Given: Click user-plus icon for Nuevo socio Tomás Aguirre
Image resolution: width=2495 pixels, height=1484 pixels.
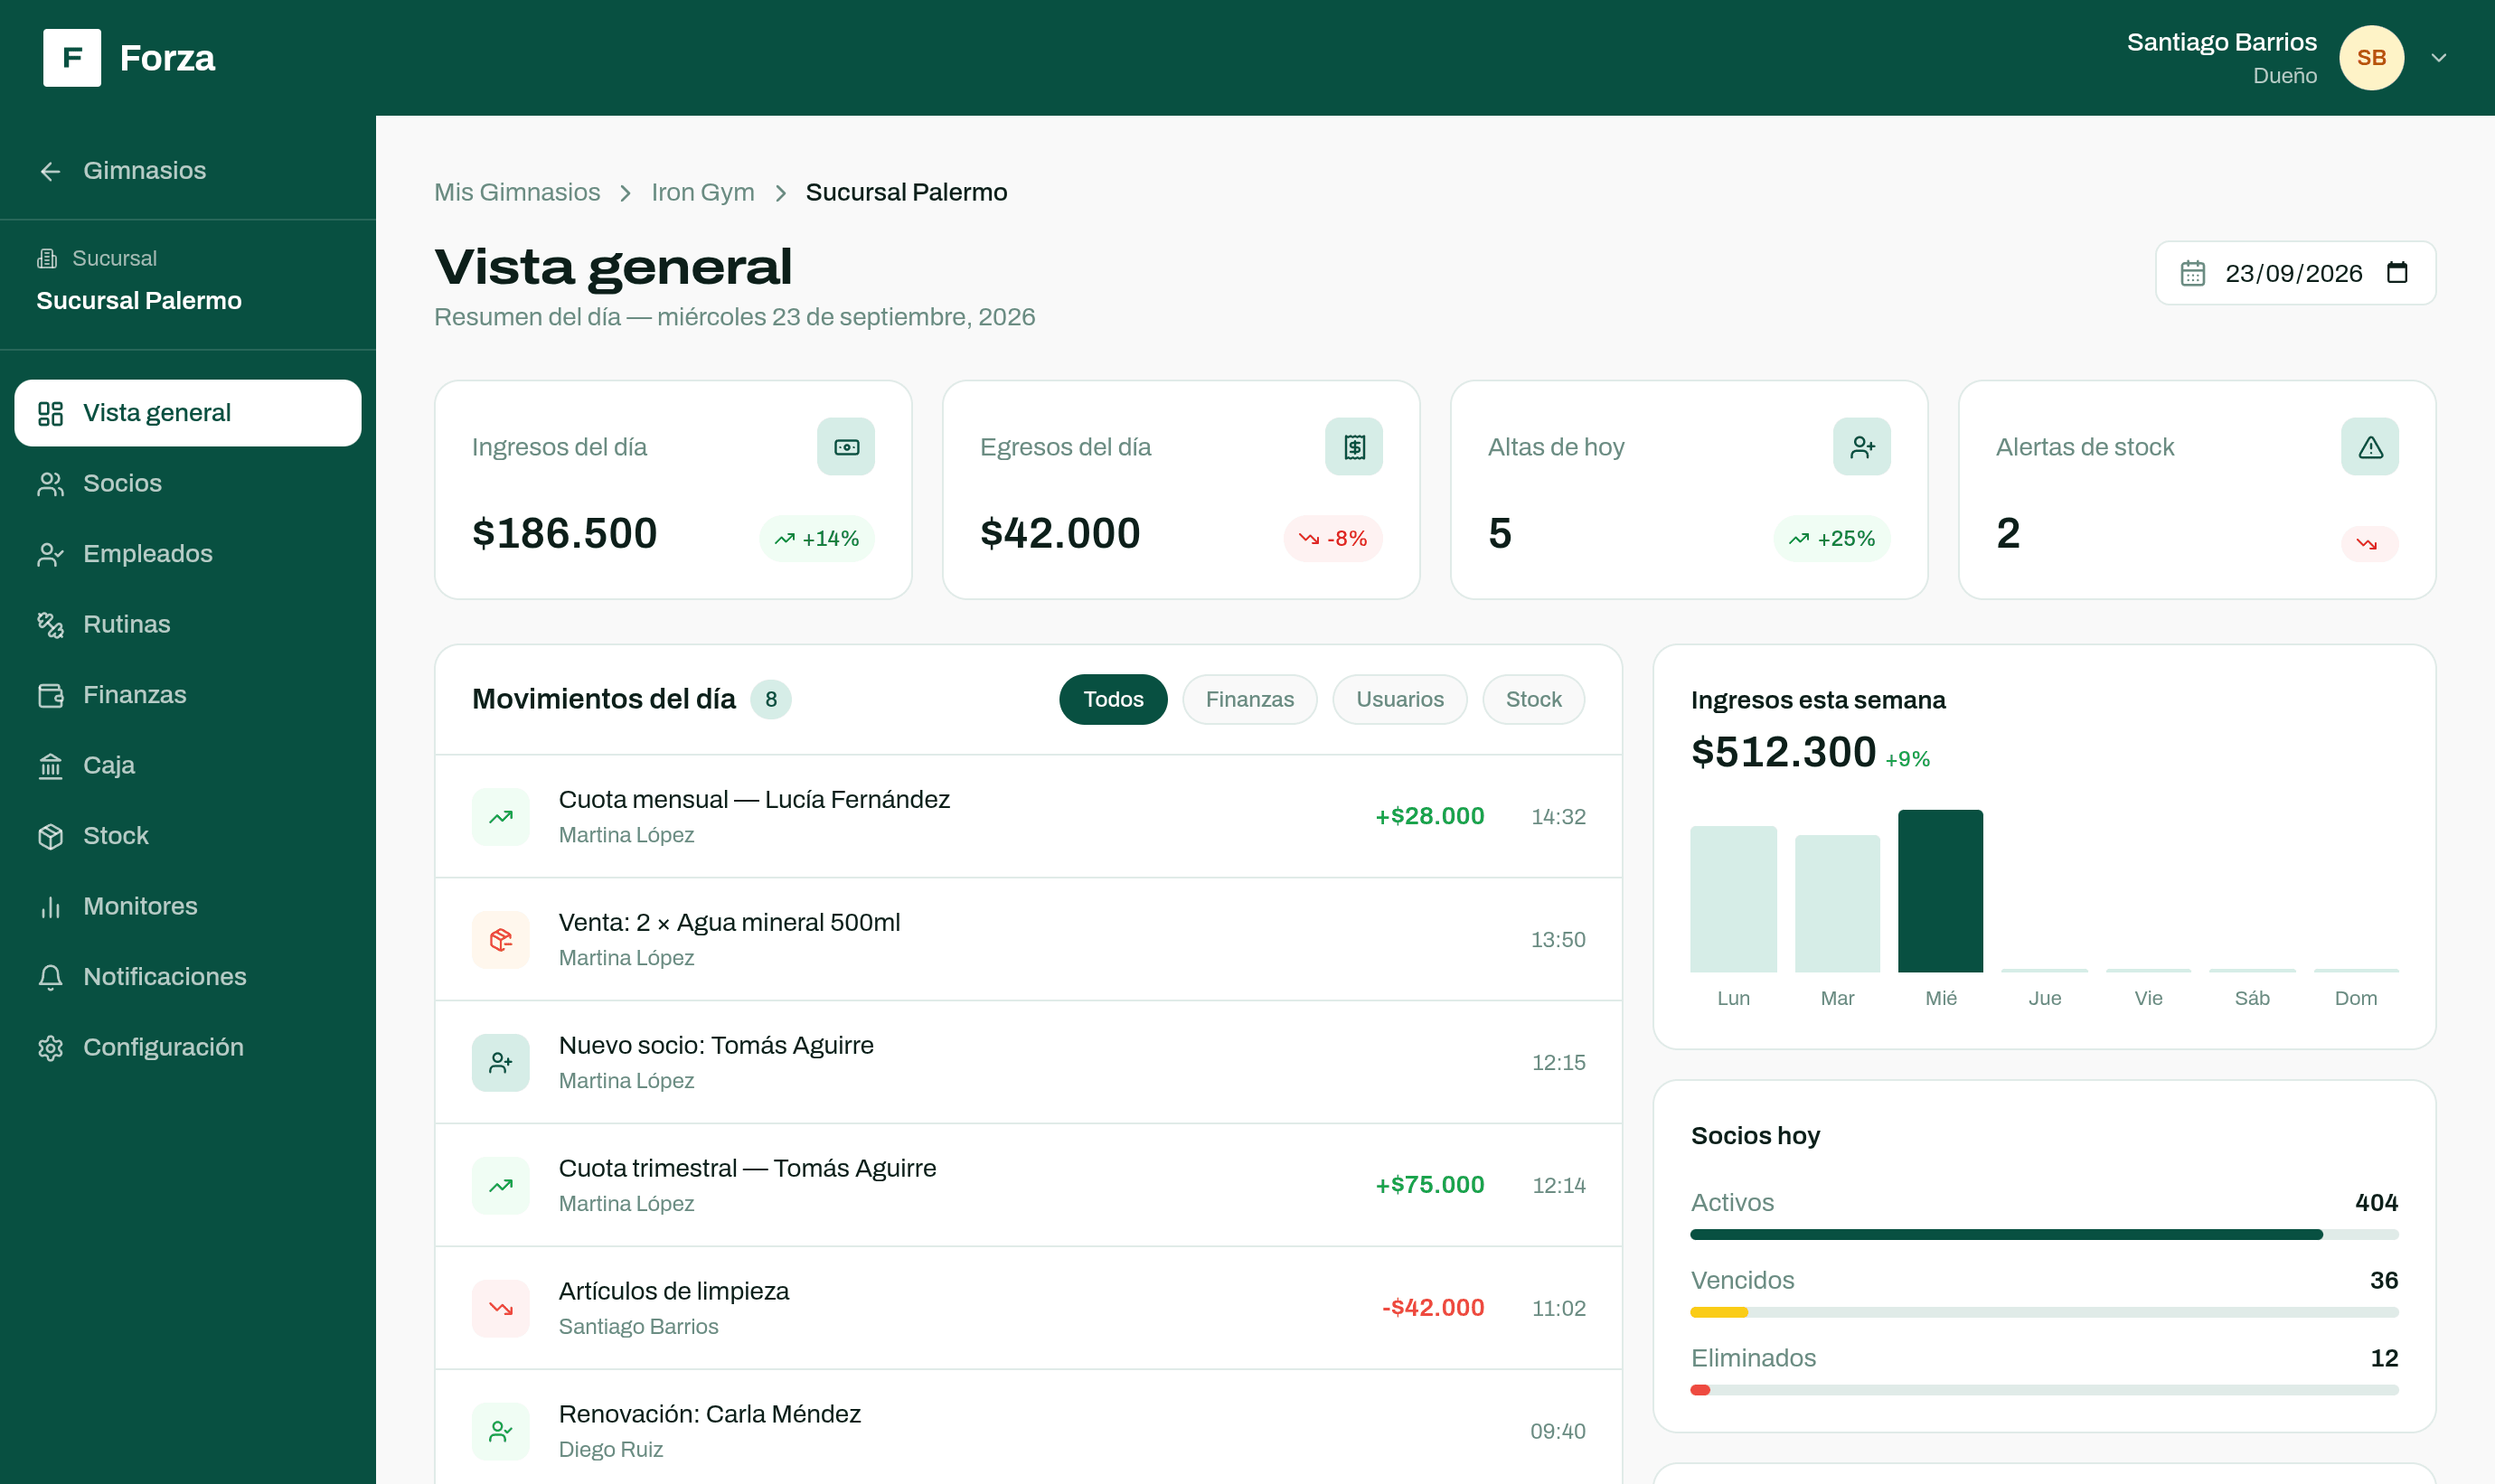Looking at the screenshot, I should point(501,1063).
